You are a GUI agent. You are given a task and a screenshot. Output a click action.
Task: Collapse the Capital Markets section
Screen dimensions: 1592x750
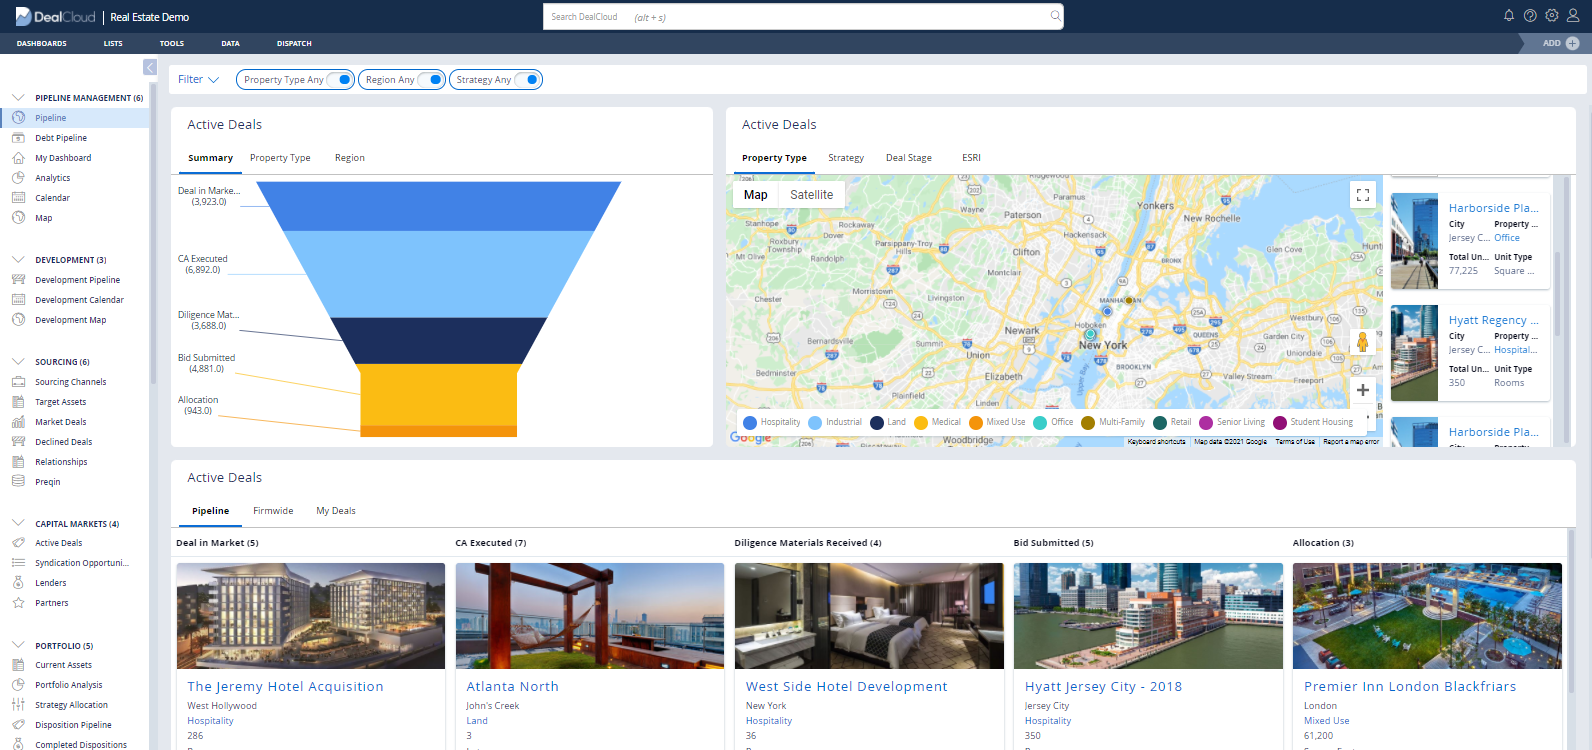click(18, 524)
